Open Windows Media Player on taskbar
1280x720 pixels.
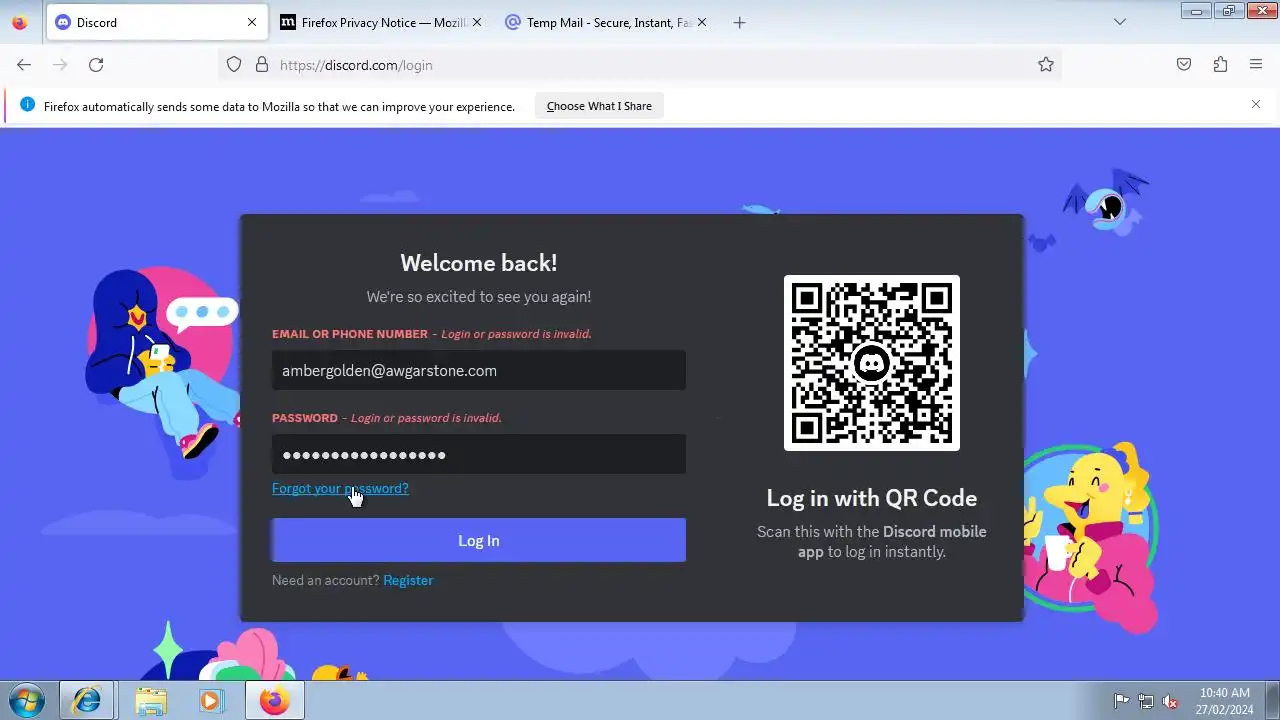pos(210,700)
